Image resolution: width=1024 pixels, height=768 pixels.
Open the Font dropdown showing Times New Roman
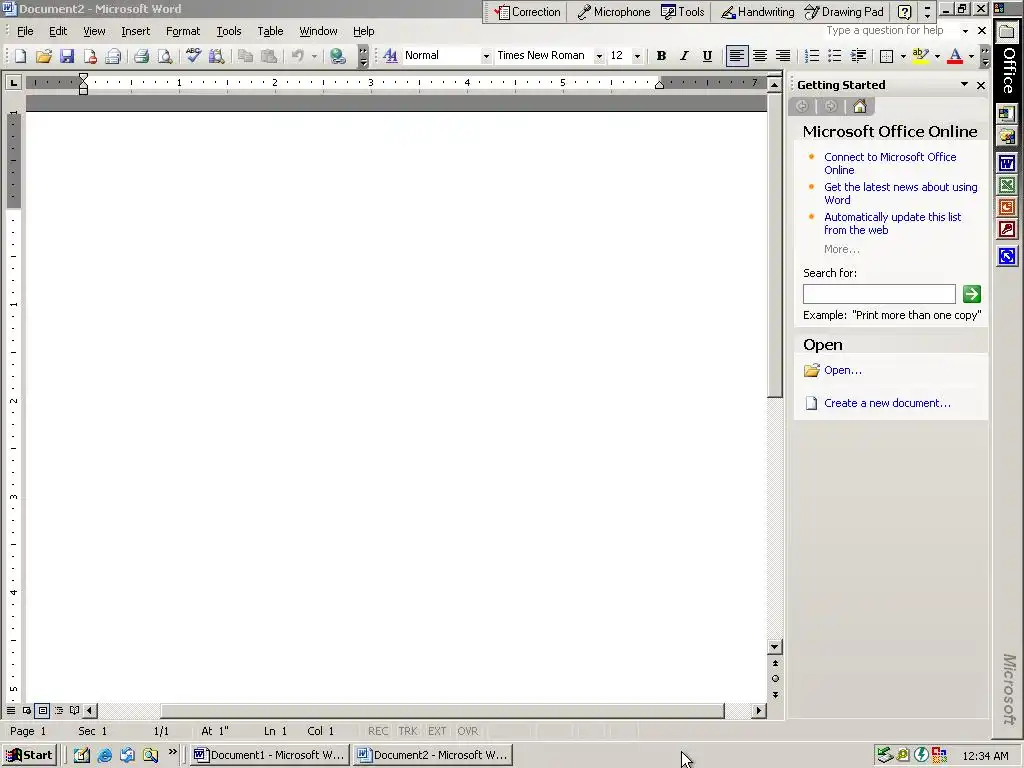coord(599,56)
